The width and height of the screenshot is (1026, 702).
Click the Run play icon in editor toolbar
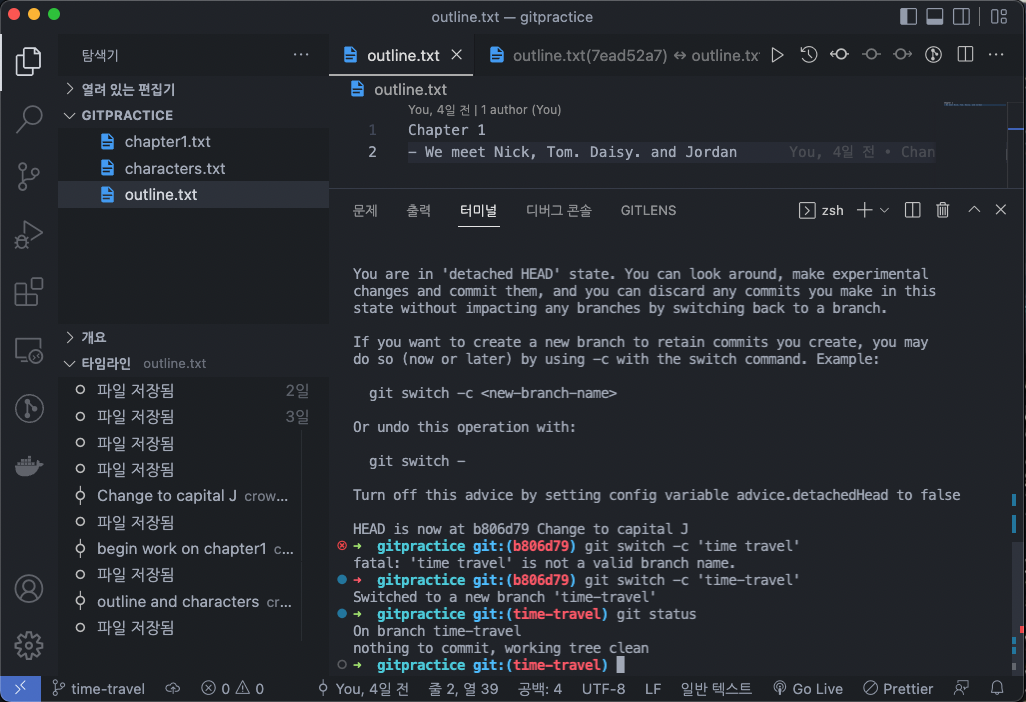[x=777, y=55]
